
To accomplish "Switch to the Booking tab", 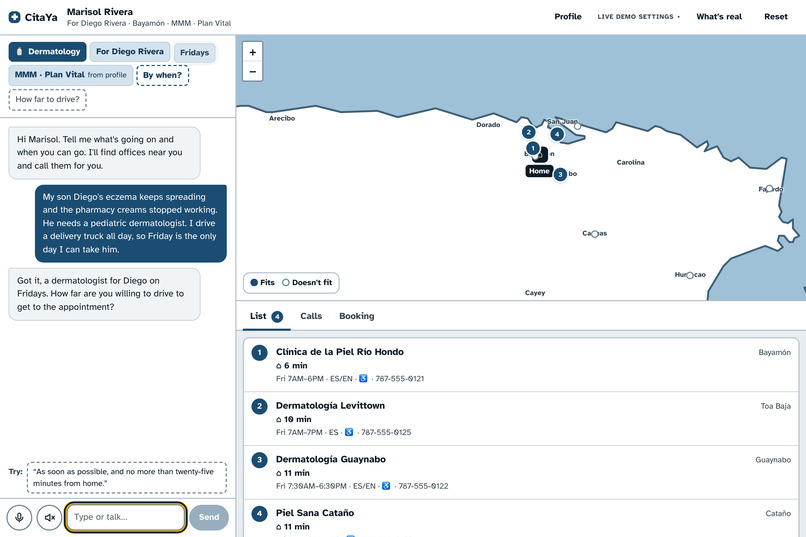I will pos(356,316).
